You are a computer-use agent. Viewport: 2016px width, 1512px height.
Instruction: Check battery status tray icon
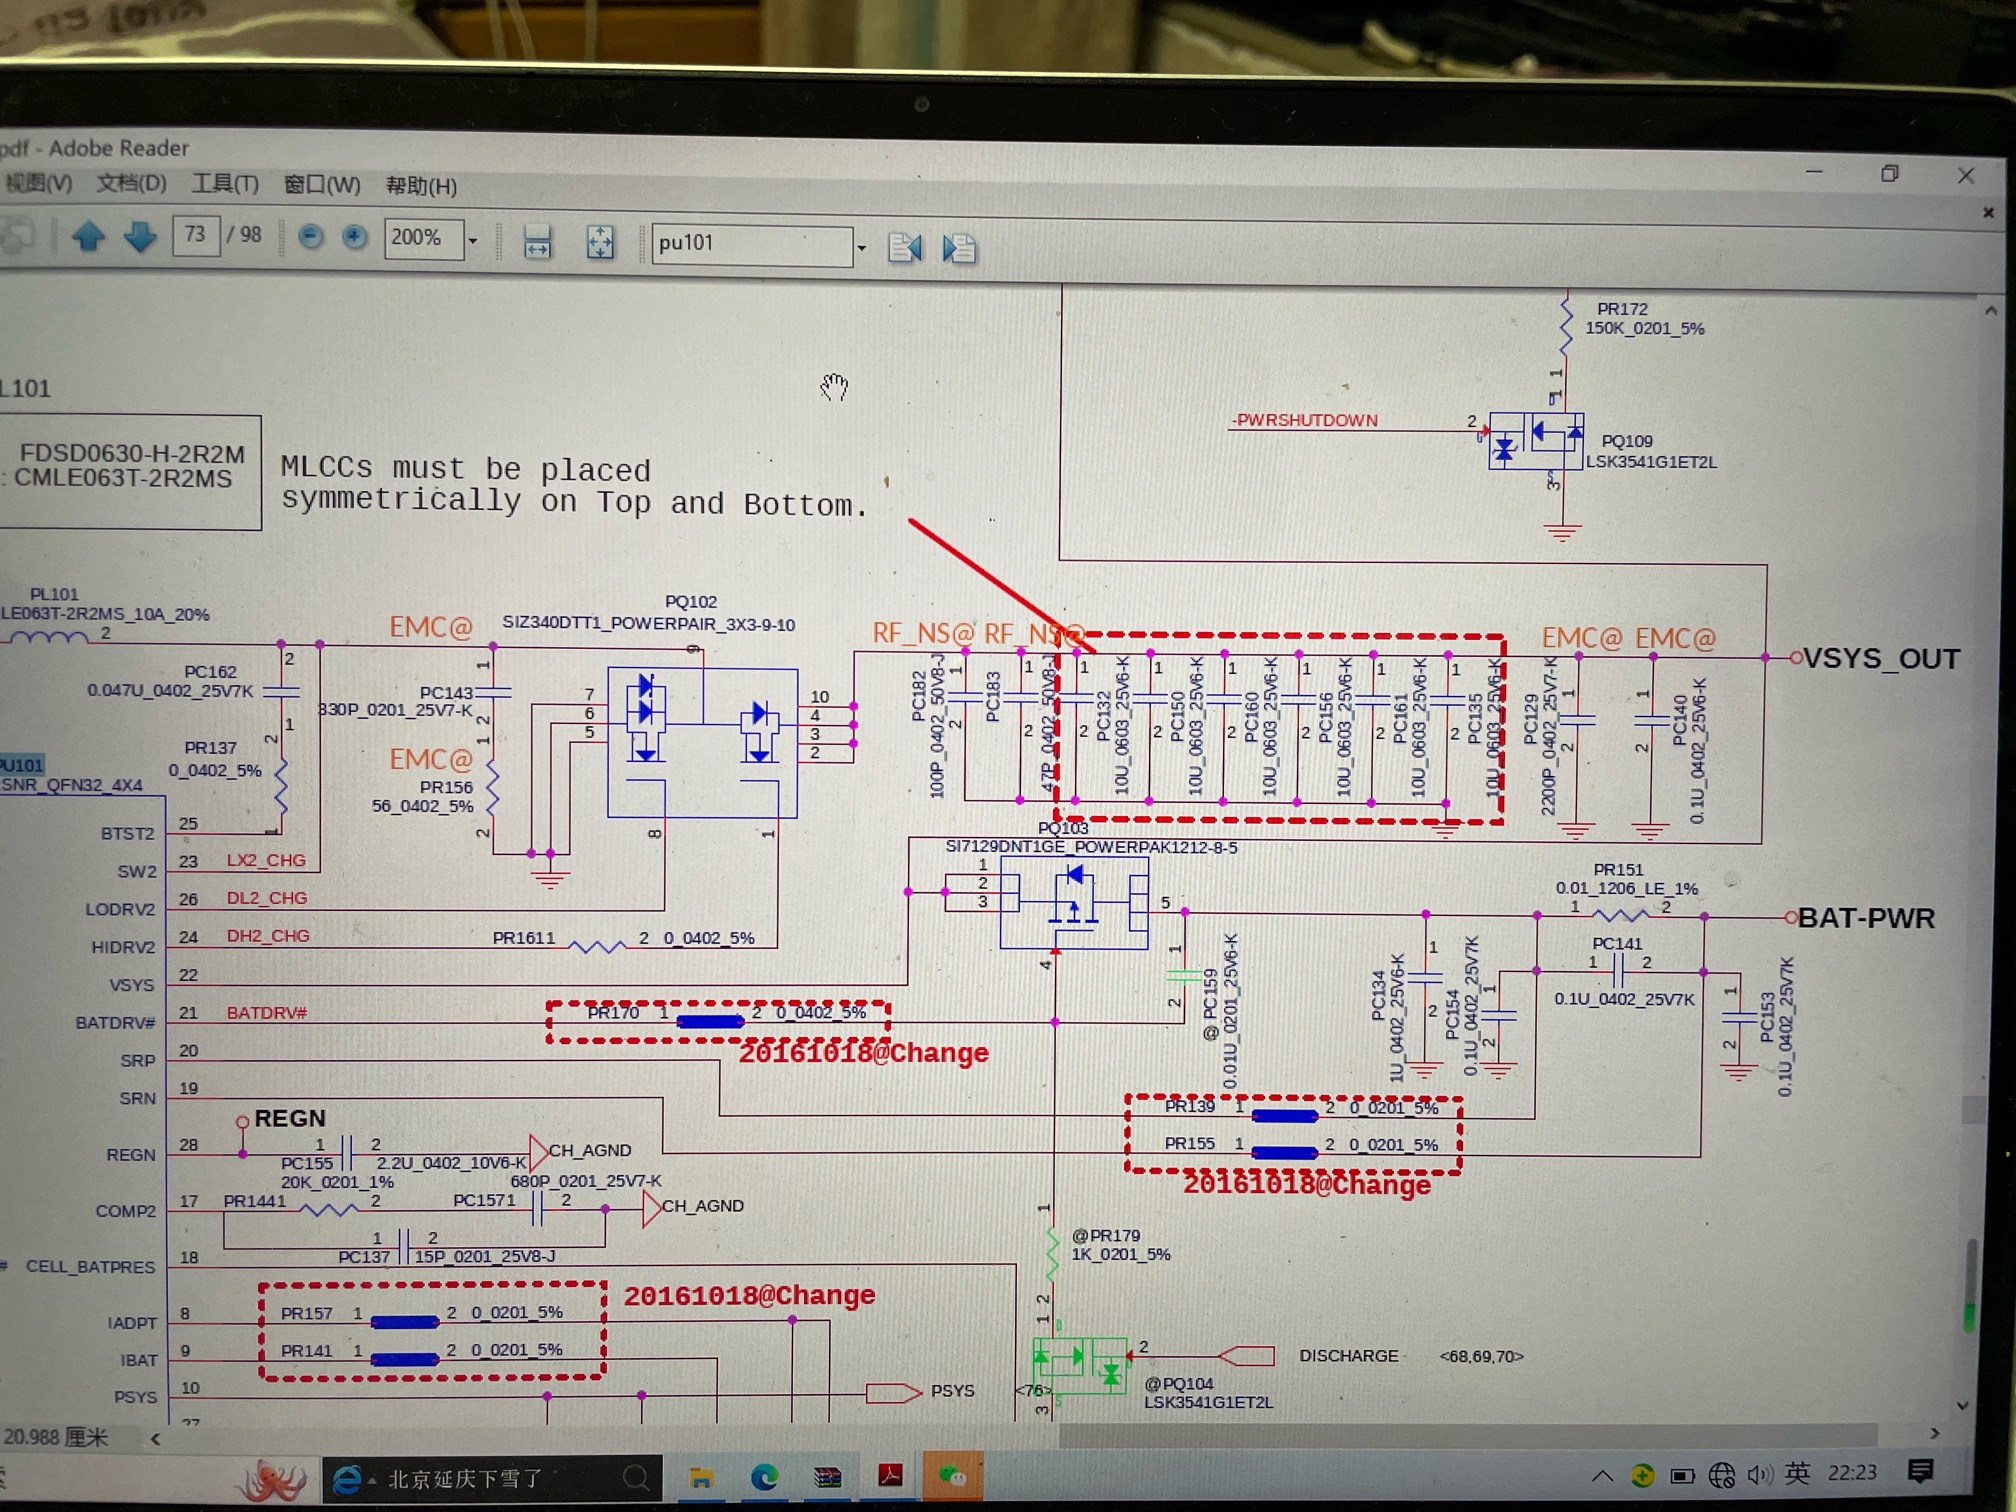1682,1476
